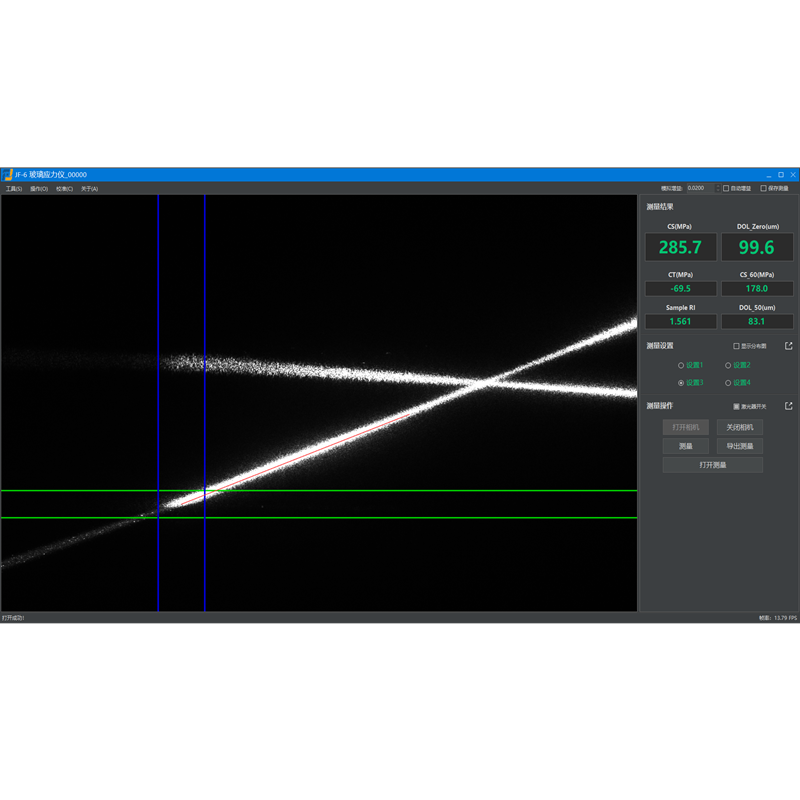
Task: Open the 关于(A) menu
Action: click(x=89, y=189)
